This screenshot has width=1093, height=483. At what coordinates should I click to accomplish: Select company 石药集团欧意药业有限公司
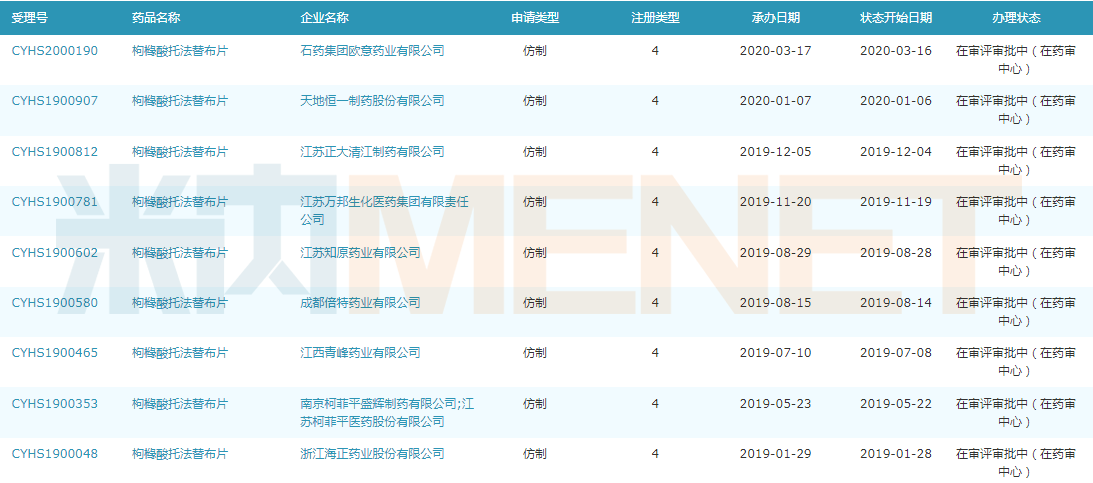[x=372, y=51]
